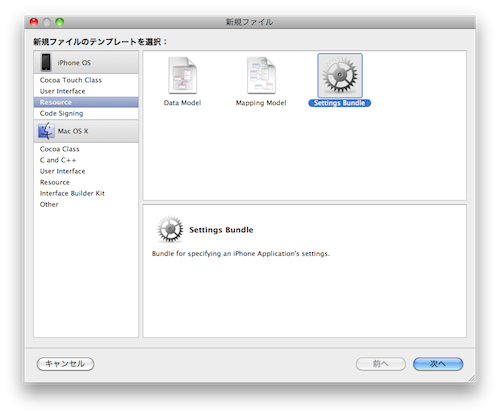Select the Data Model template icon
This screenshot has width=500, height=416.
click(182, 75)
